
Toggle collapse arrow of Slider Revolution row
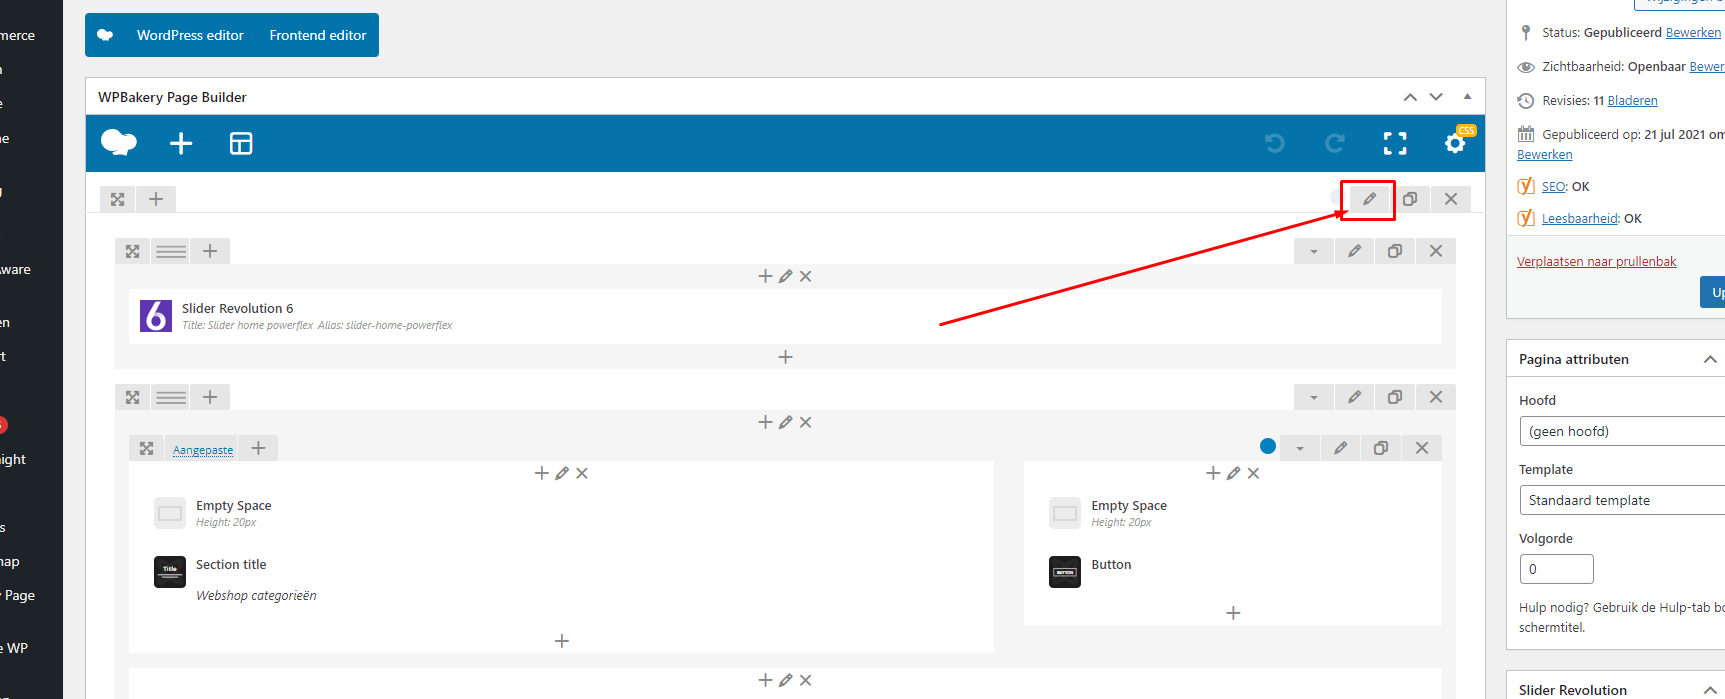[x=1314, y=251]
